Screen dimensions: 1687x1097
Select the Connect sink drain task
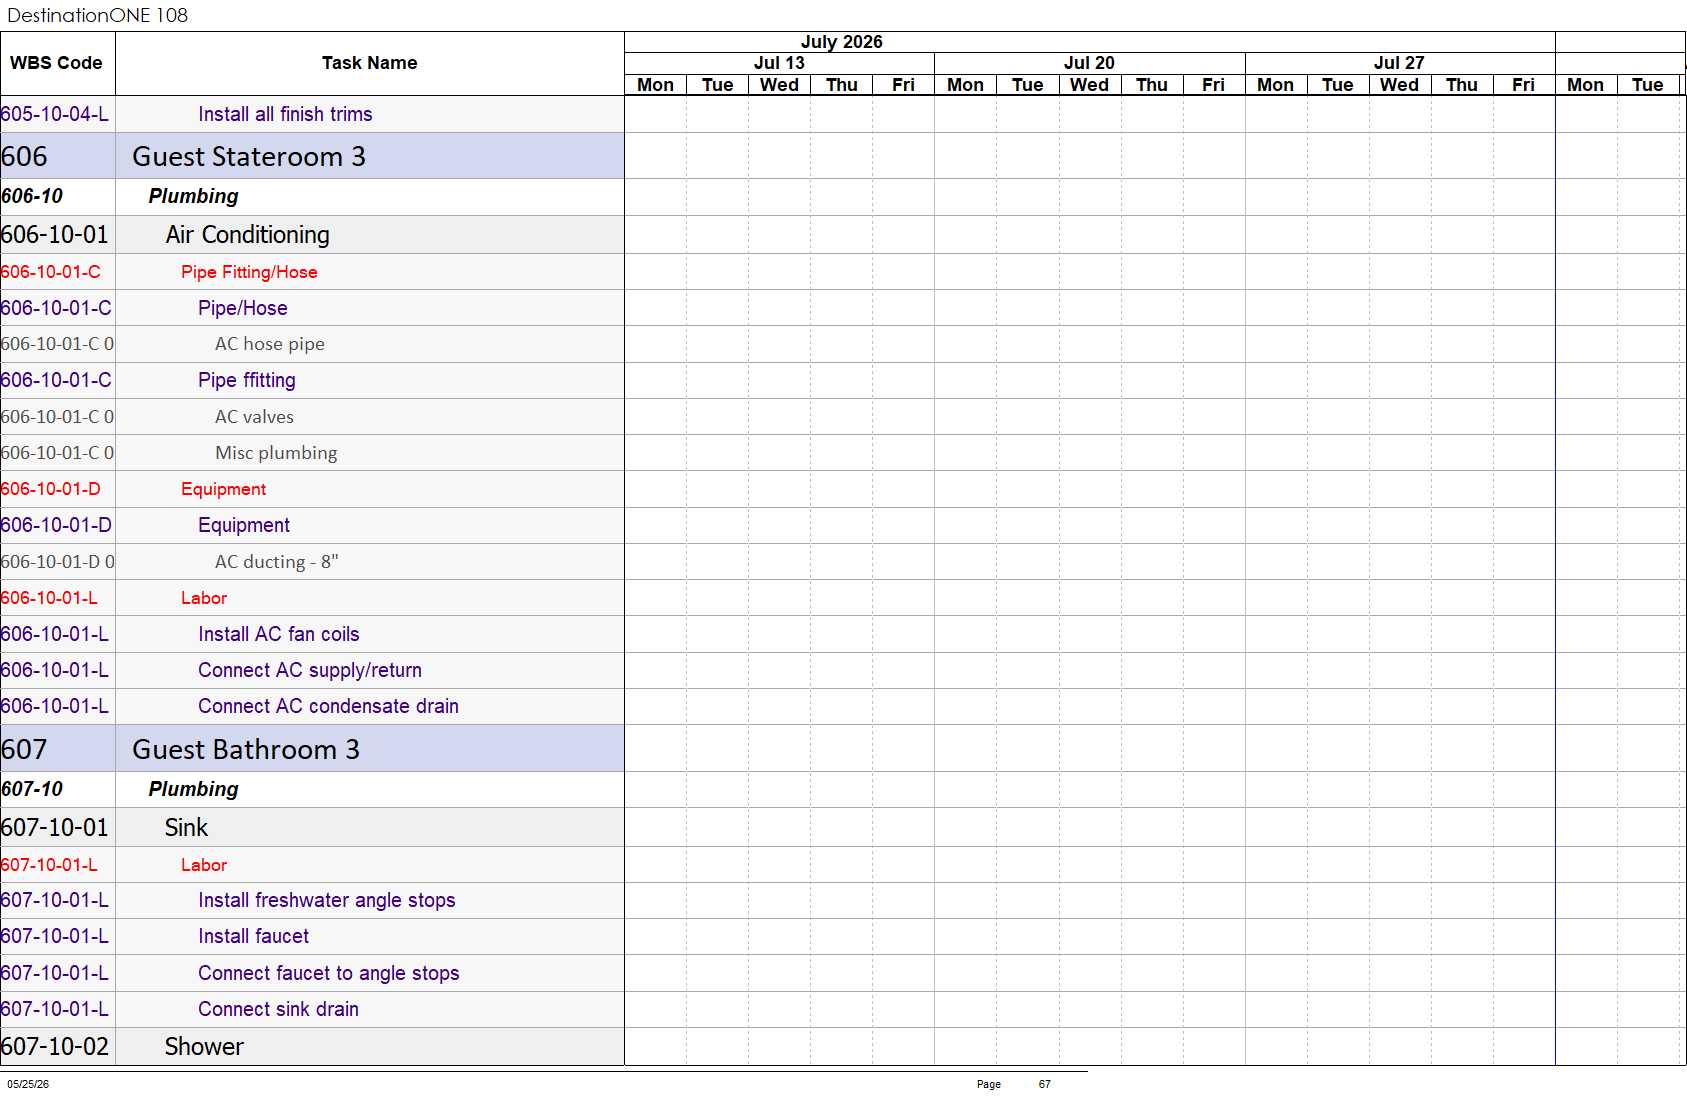[278, 1009]
